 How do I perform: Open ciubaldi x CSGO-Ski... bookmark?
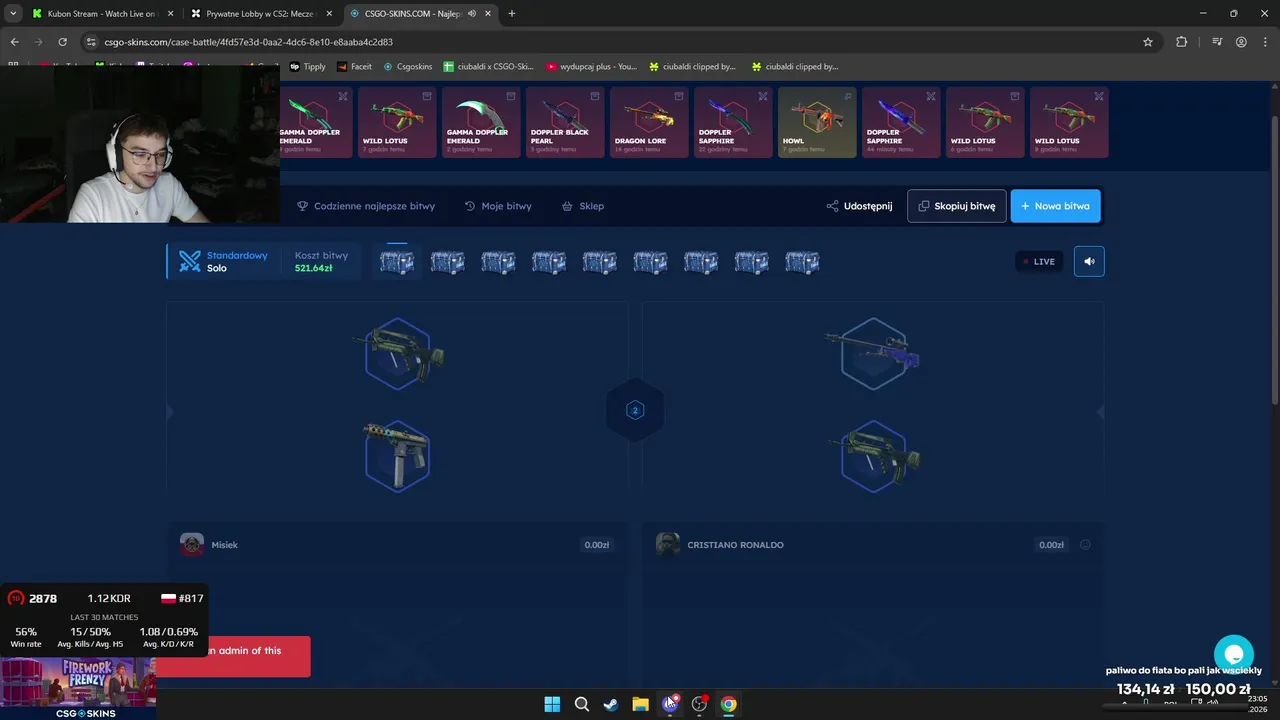(489, 67)
